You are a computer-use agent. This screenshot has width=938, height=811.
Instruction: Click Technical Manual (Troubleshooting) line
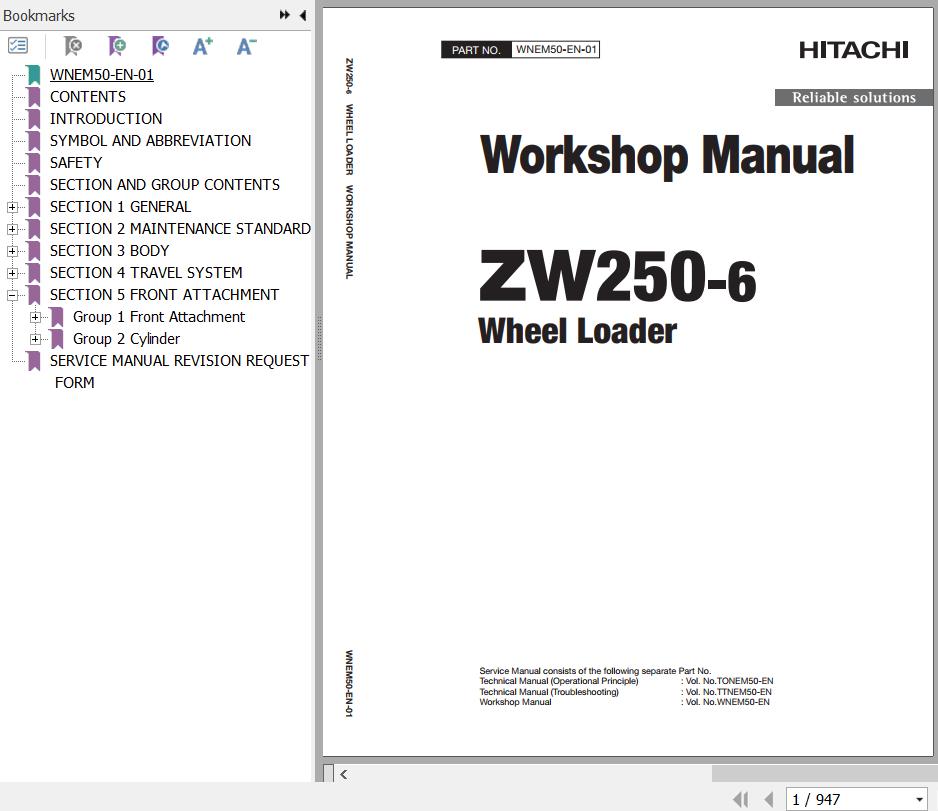coord(549,692)
